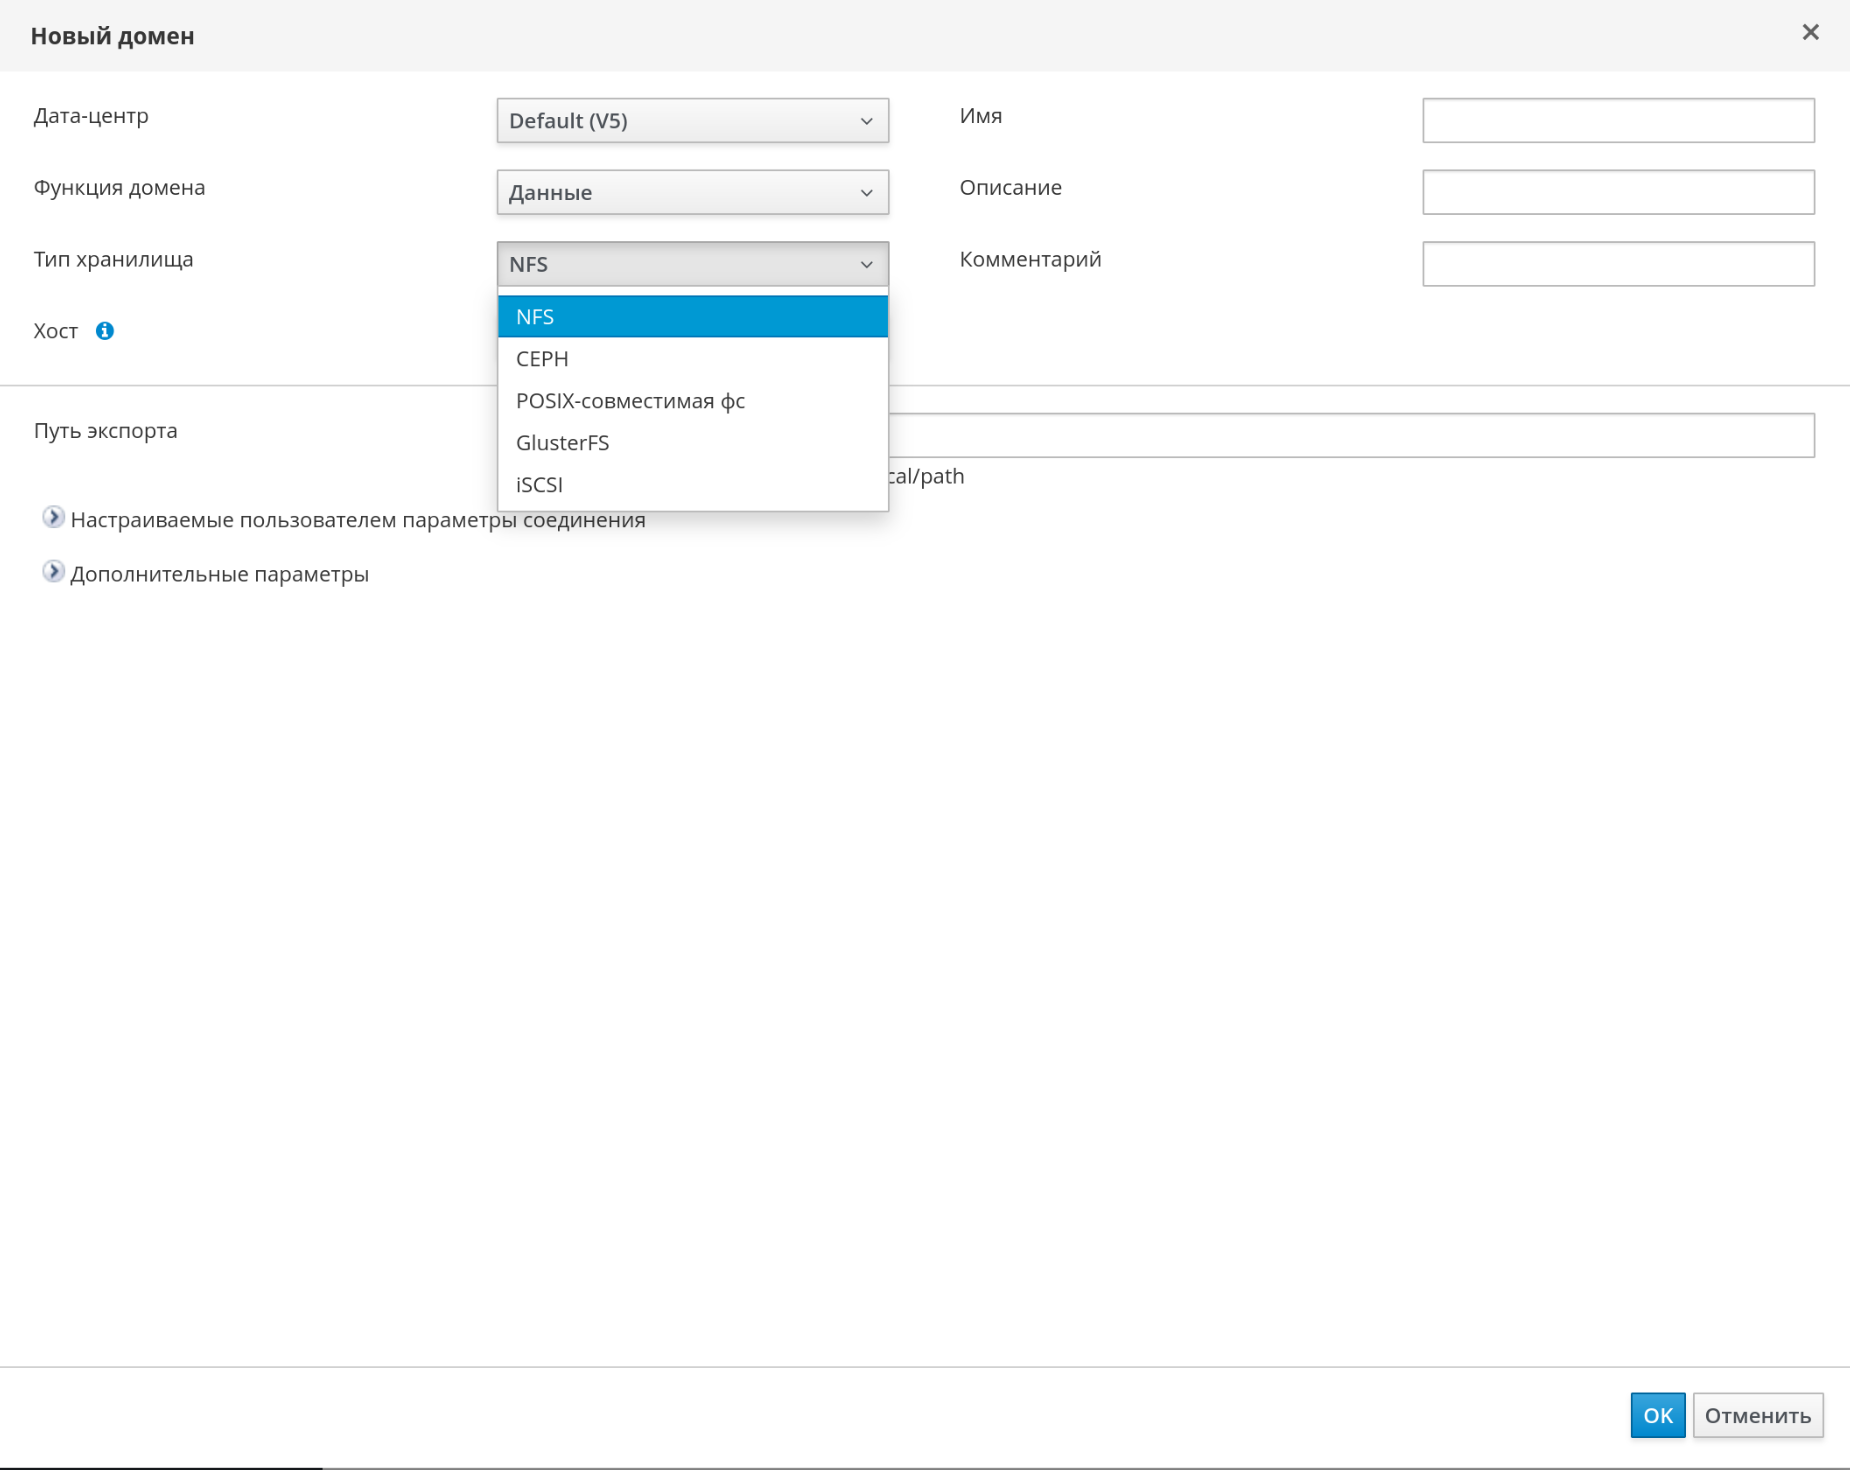The image size is (1850, 1470).
Task: Click the Комментарий input field
Action: 1618,264
